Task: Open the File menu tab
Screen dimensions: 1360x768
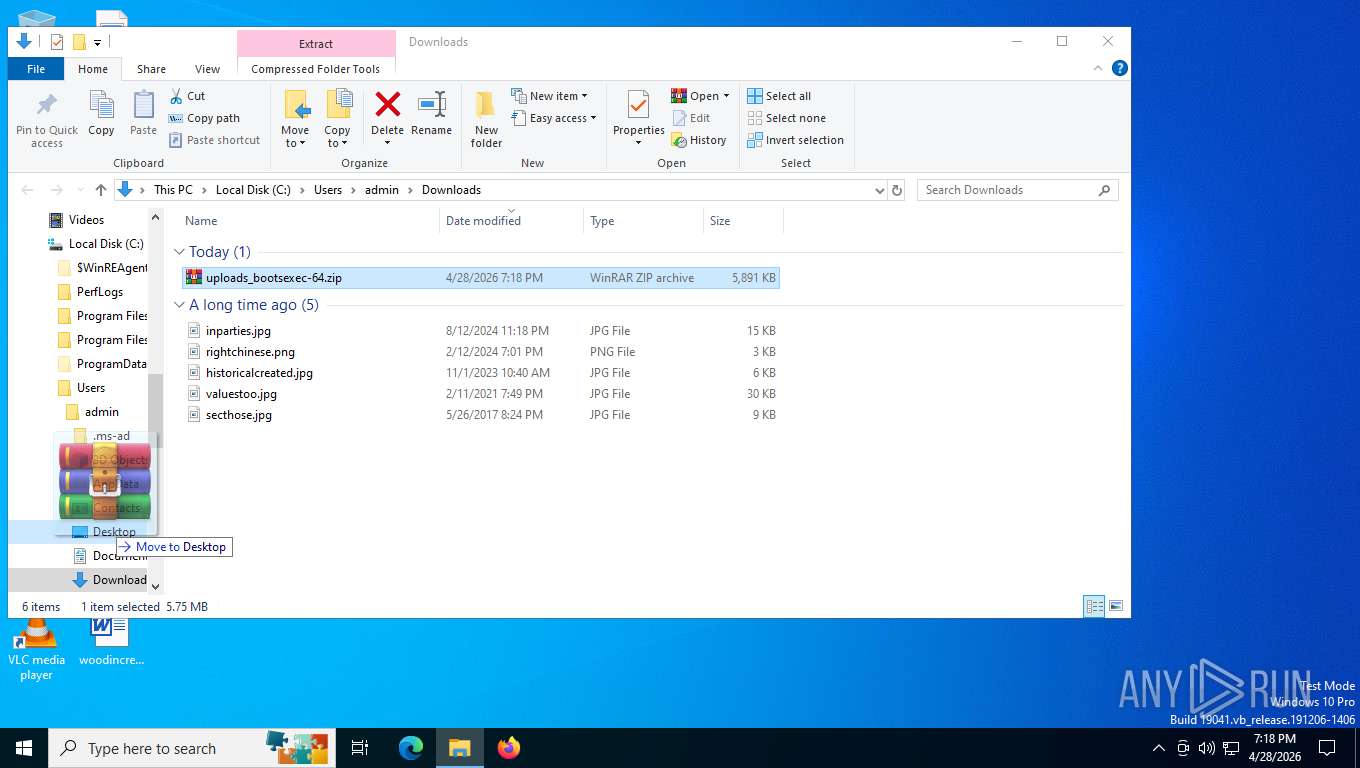Action: coord(36,69)
